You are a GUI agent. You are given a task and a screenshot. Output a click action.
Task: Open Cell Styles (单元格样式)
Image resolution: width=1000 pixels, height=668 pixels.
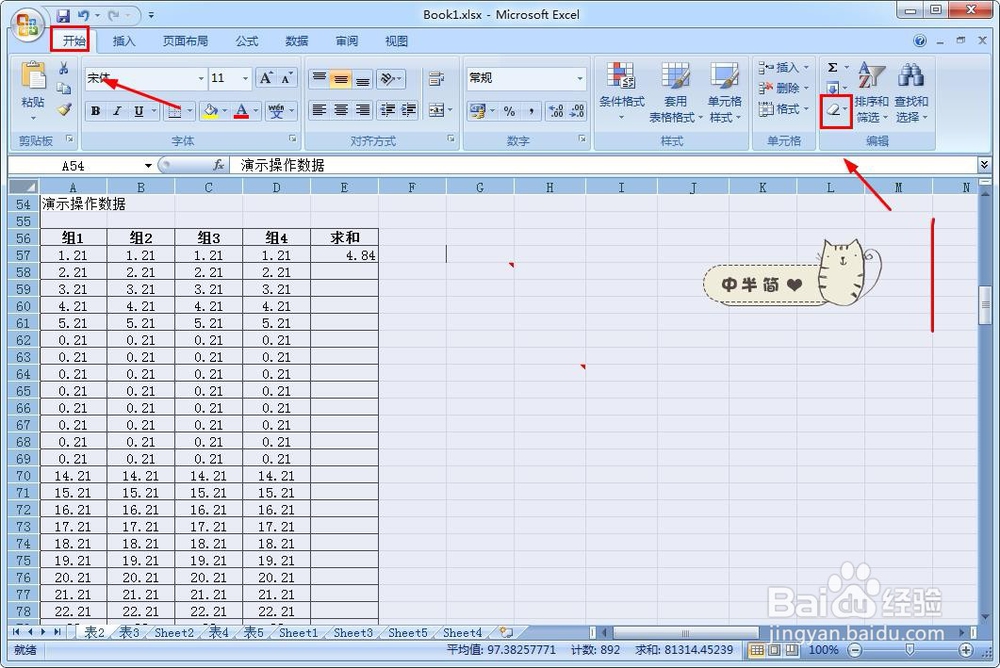[x=725, y=92]
